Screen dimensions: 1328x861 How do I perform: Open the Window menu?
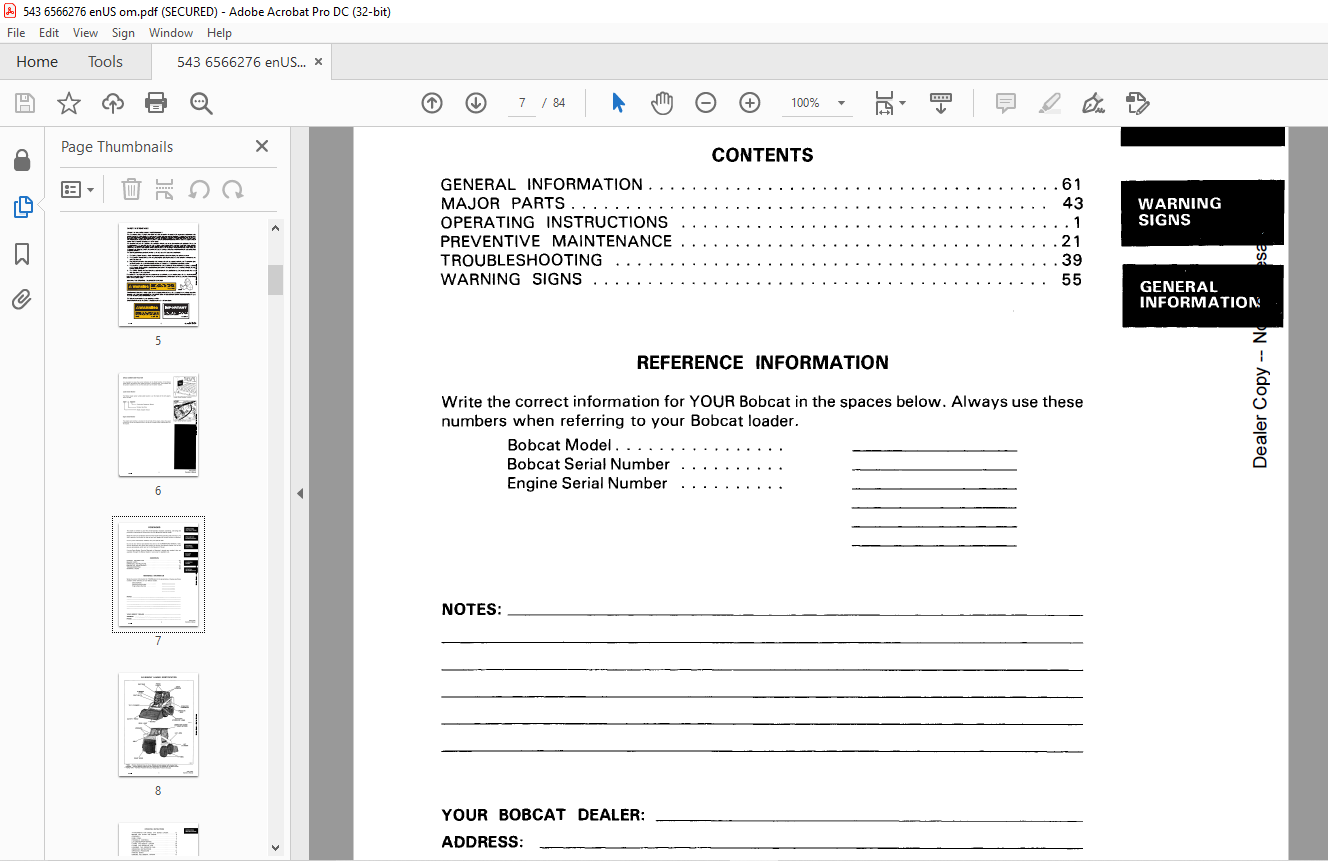[171, 33]
